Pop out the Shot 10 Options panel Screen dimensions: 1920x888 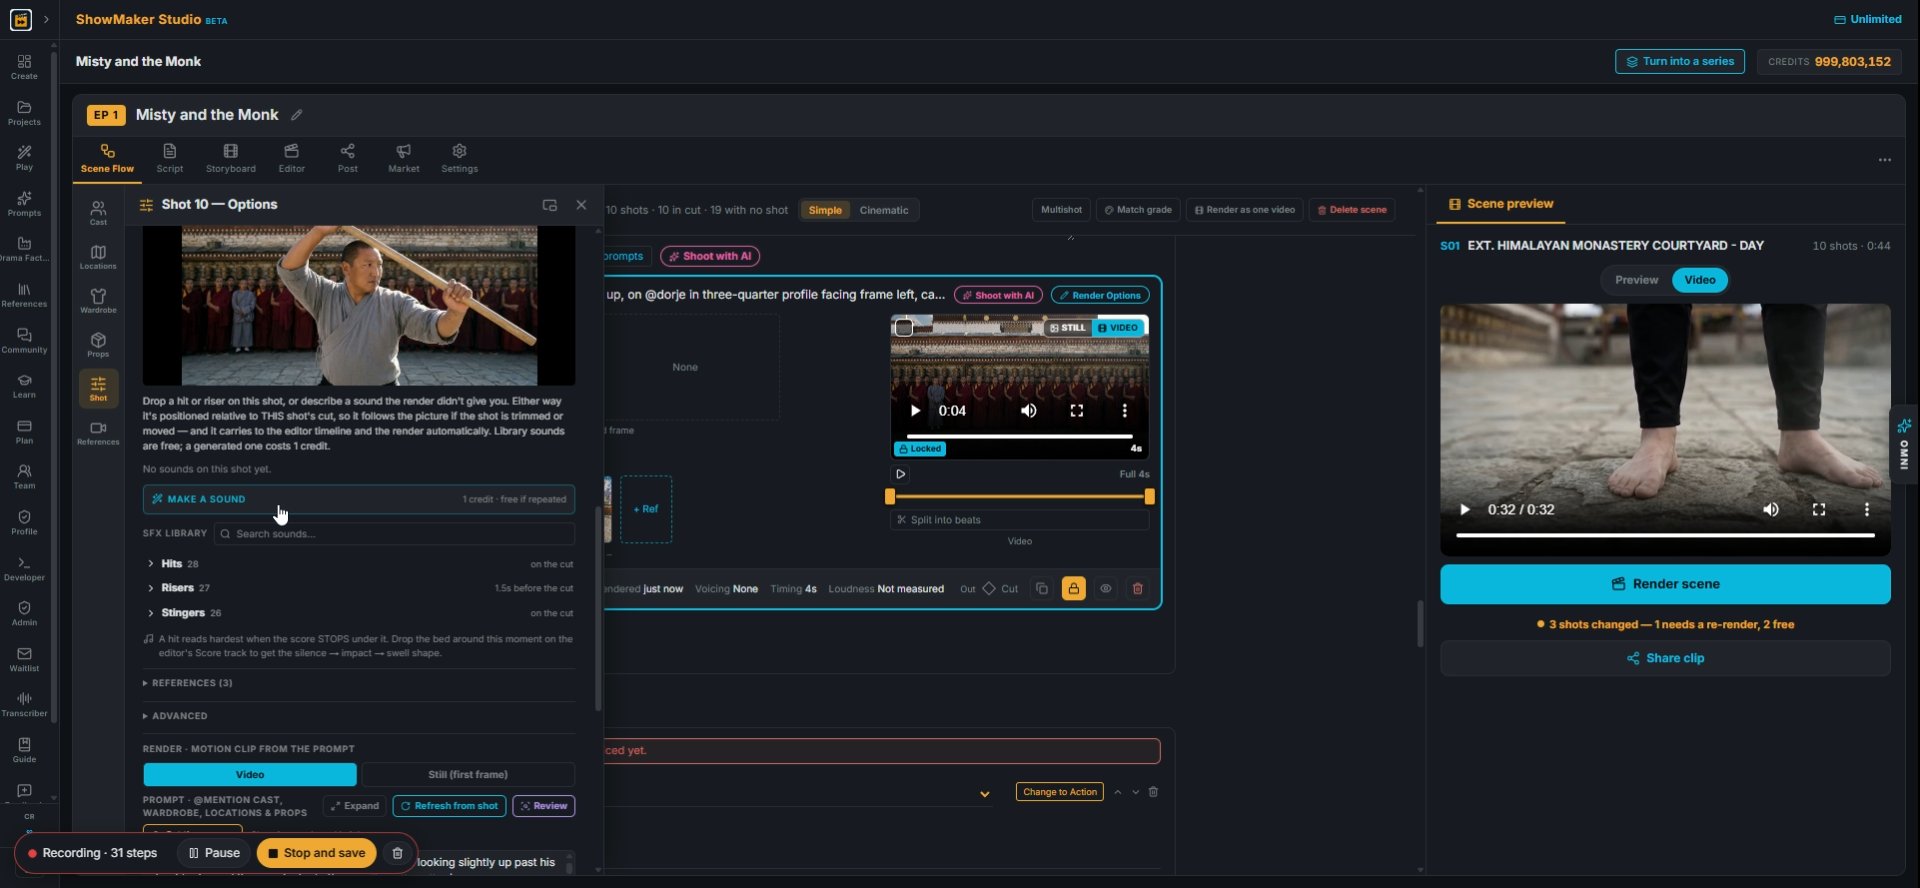click(x=549, y=205)
